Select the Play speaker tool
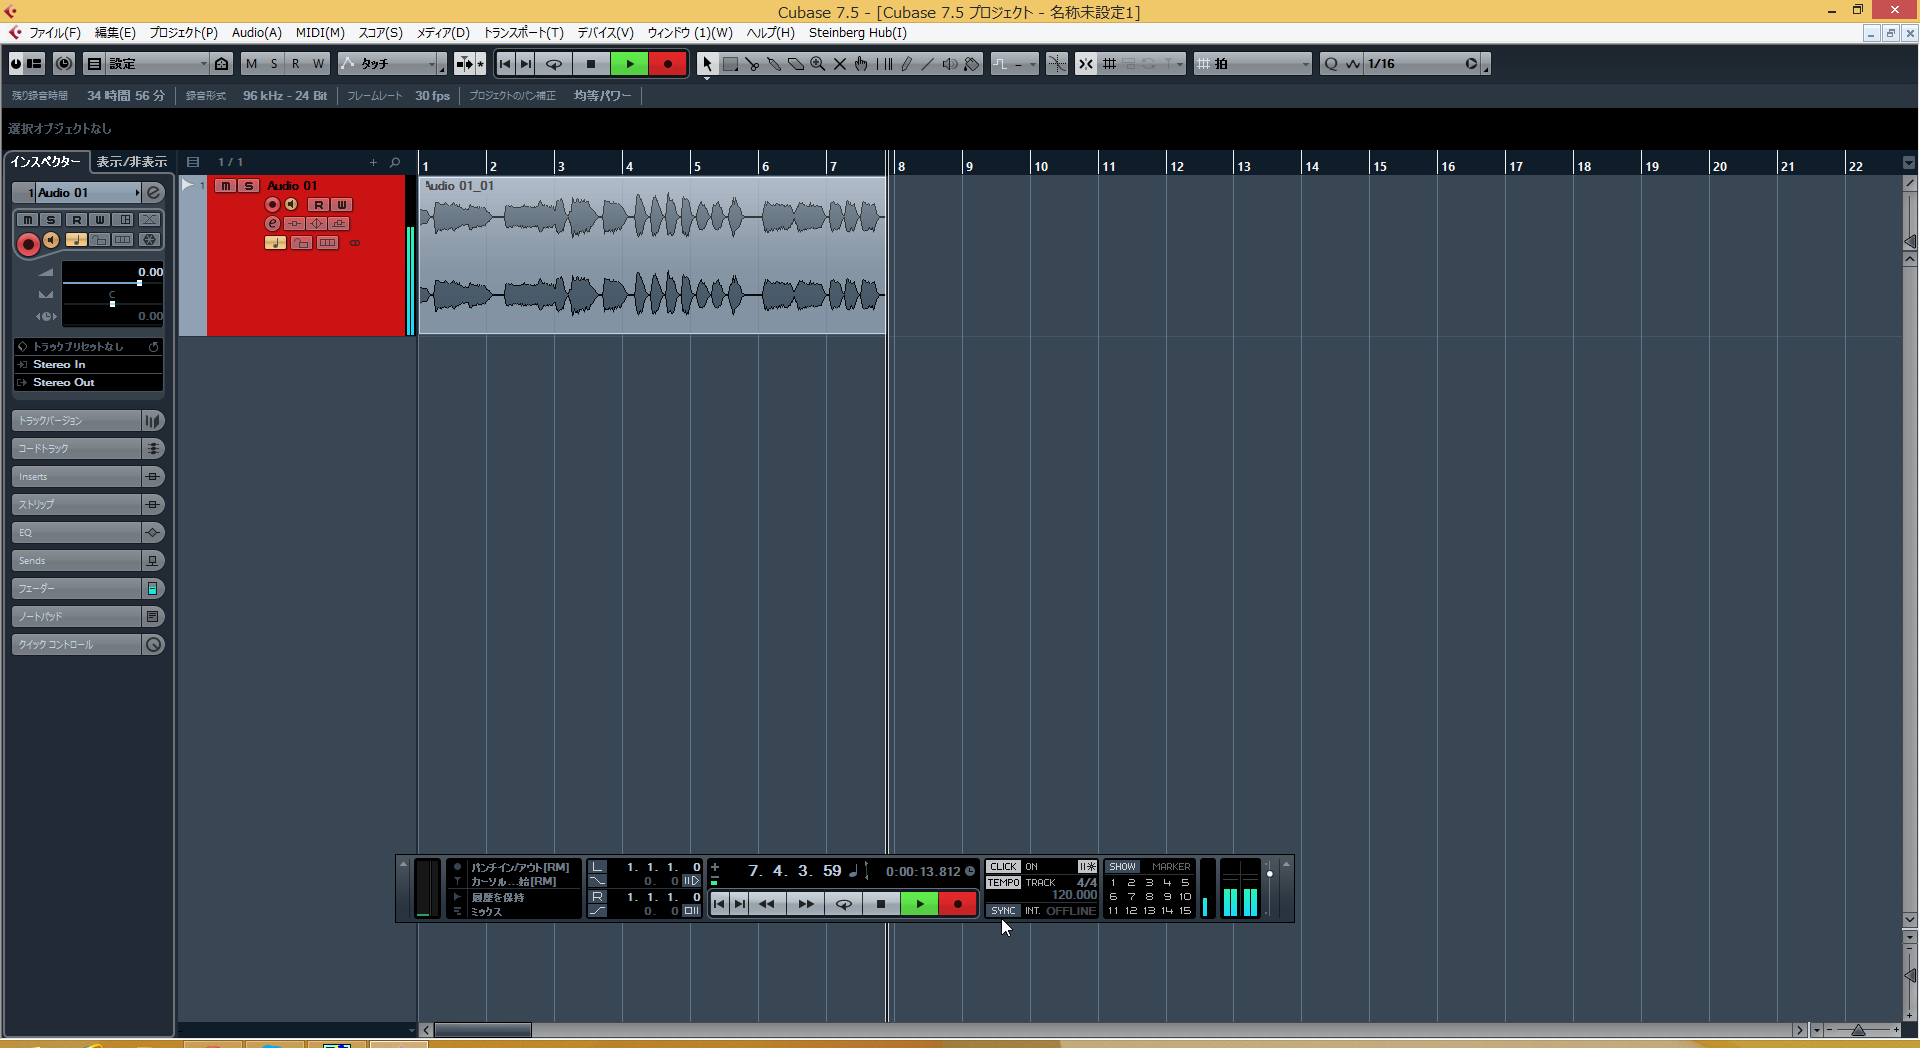This screenshot has height=1048, width=1920. pos(950,64)
